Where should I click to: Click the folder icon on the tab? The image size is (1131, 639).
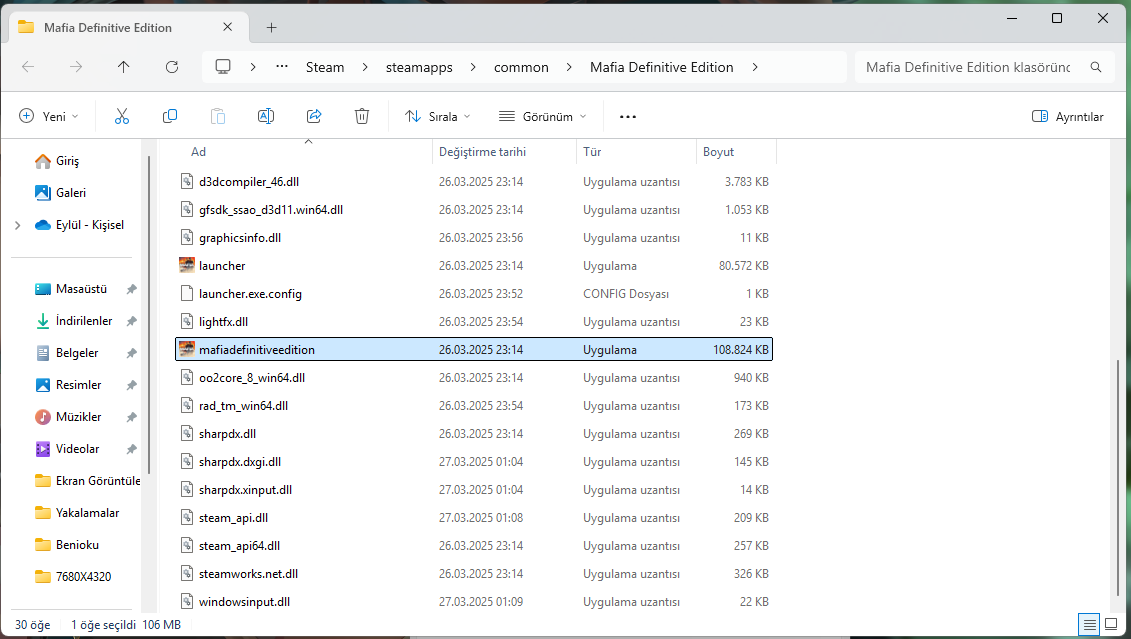26,27
